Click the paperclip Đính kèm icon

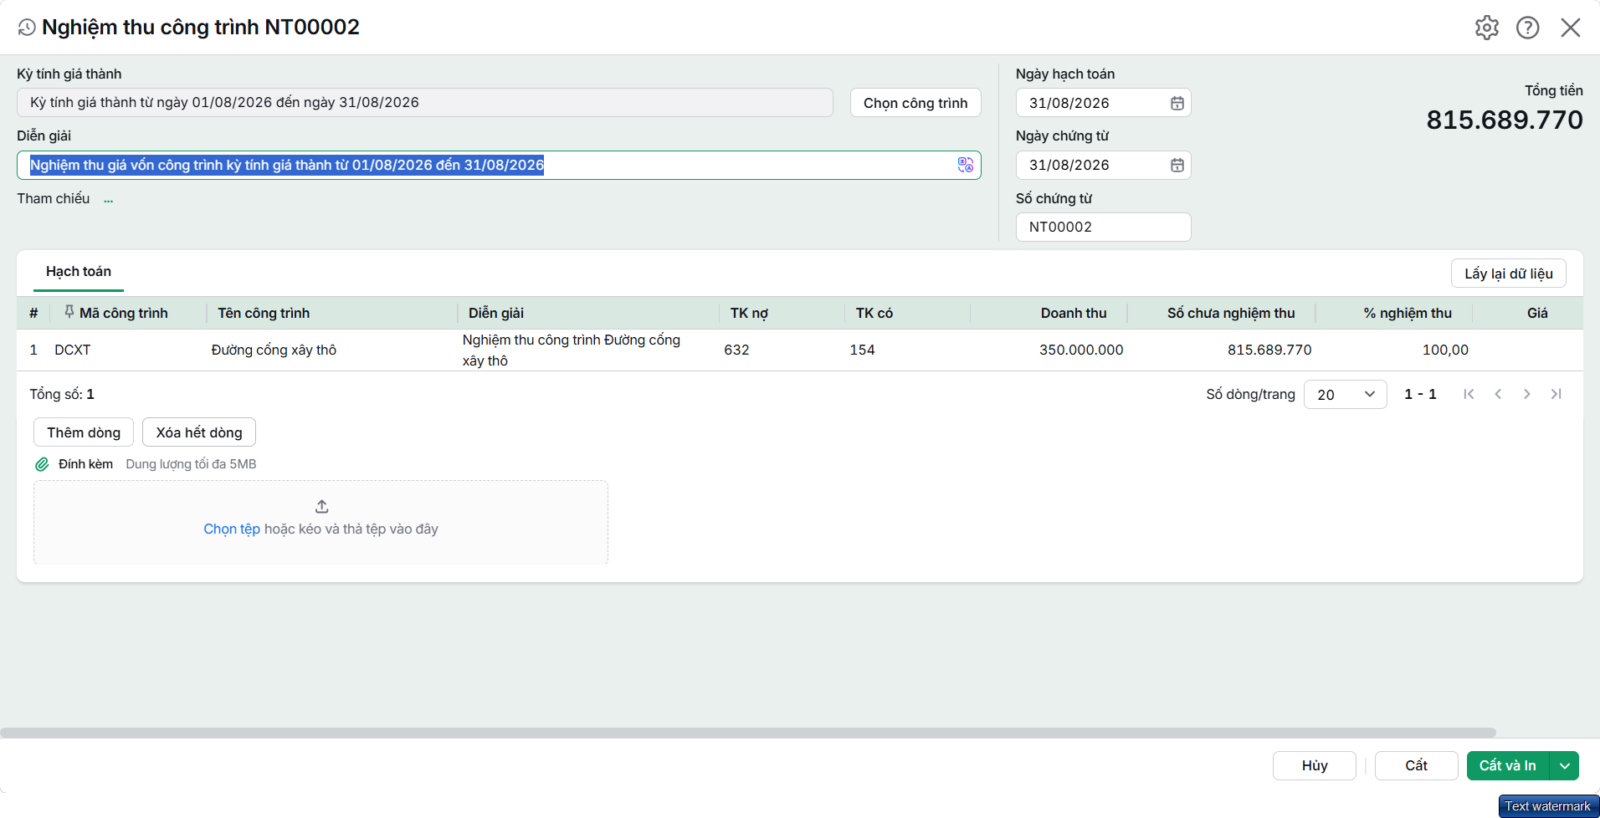coord(42,464)
